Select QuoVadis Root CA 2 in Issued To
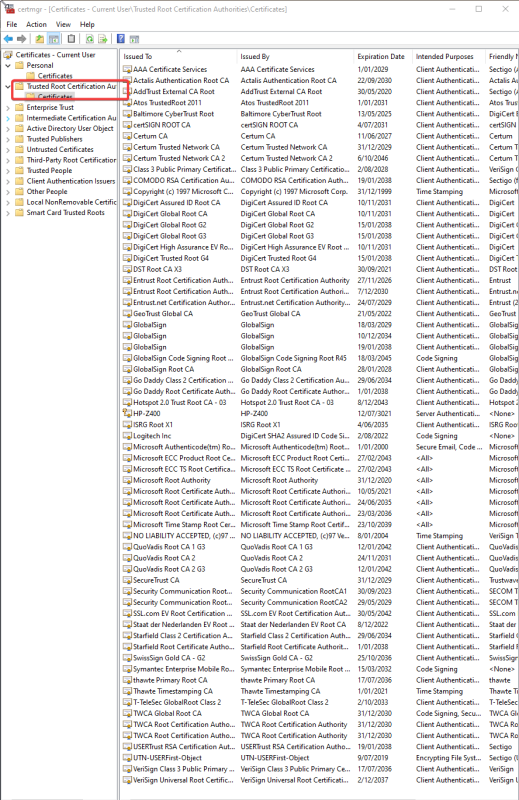This screenshot has width=519, height=800. (x=164, y=558)
